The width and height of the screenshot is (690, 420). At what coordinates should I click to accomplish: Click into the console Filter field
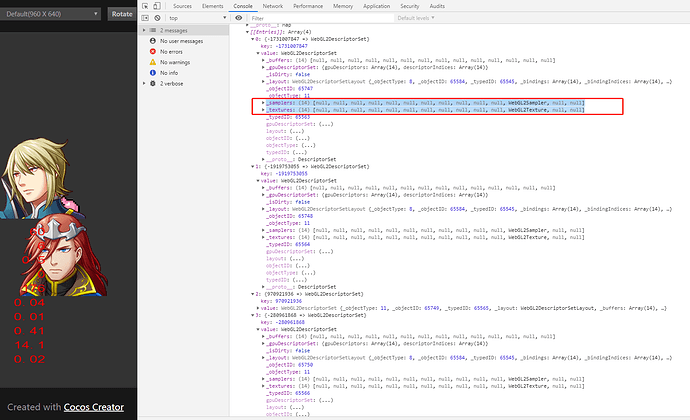321,18
